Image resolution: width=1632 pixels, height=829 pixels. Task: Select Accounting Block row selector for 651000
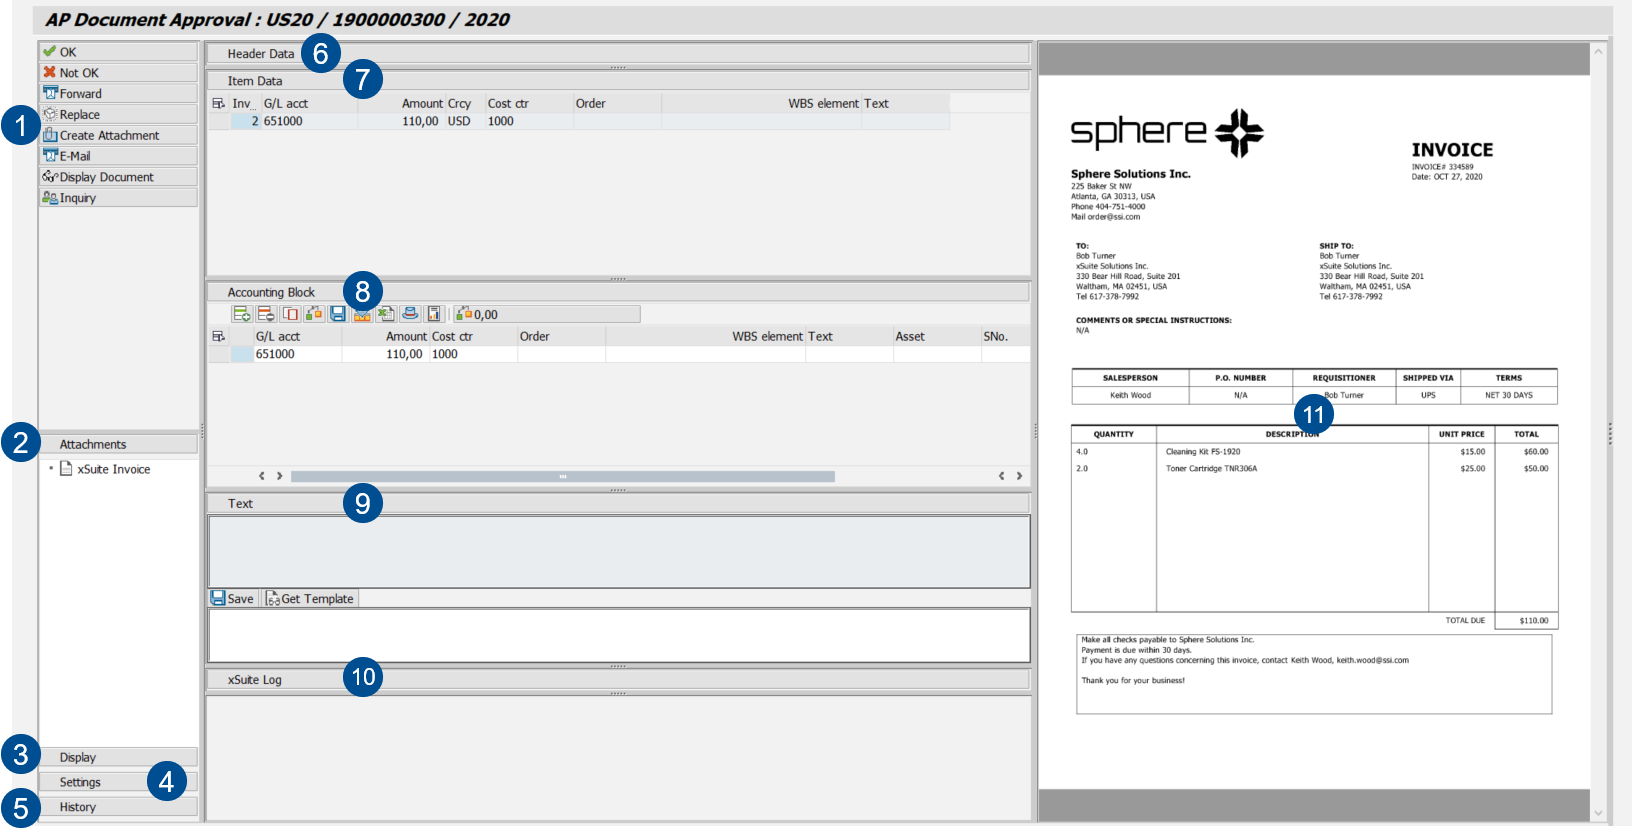tap(218, 354)
